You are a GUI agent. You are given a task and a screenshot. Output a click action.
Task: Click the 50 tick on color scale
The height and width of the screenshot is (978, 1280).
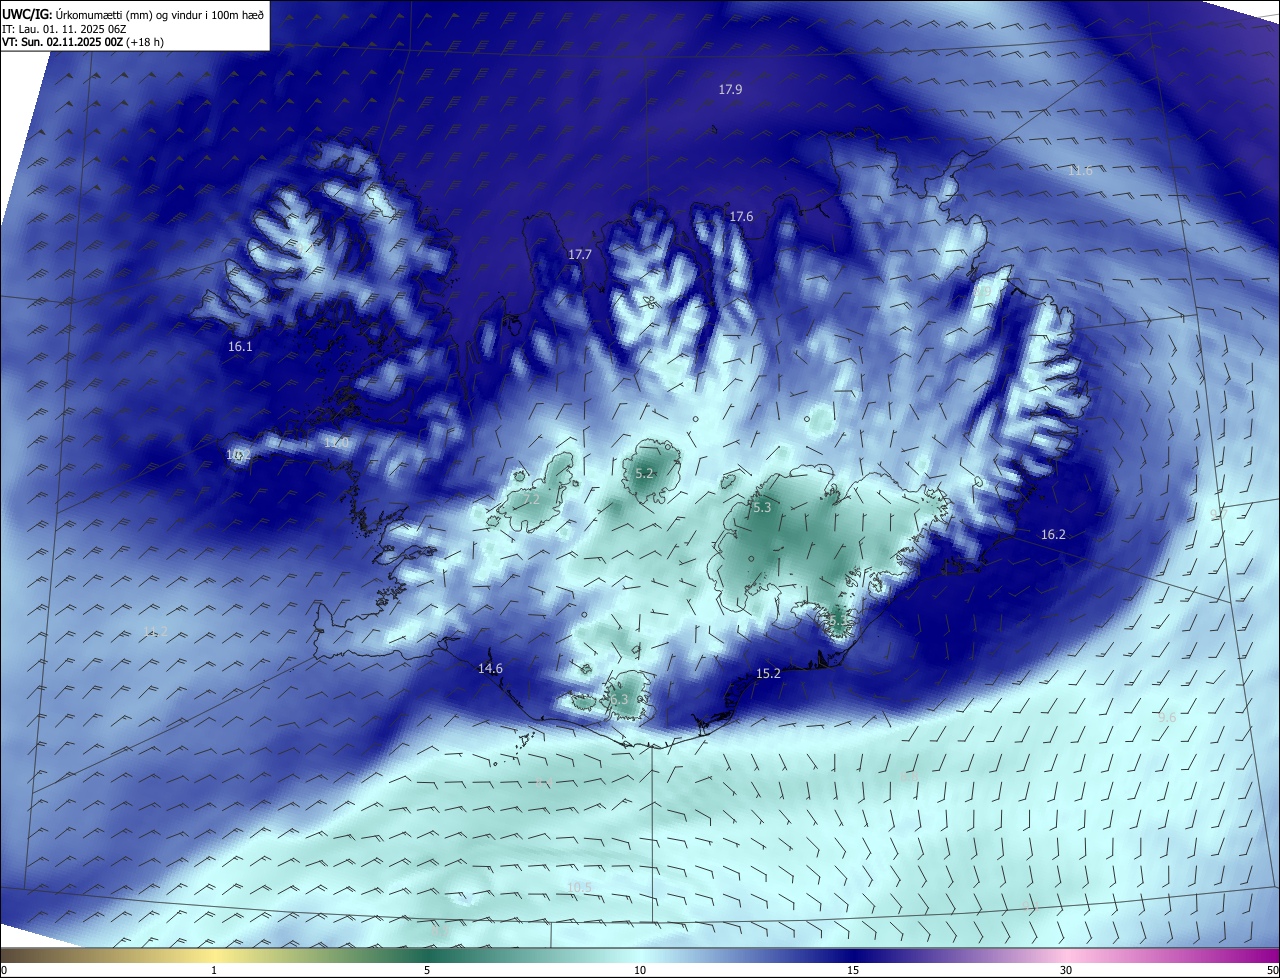(1272, 971)
